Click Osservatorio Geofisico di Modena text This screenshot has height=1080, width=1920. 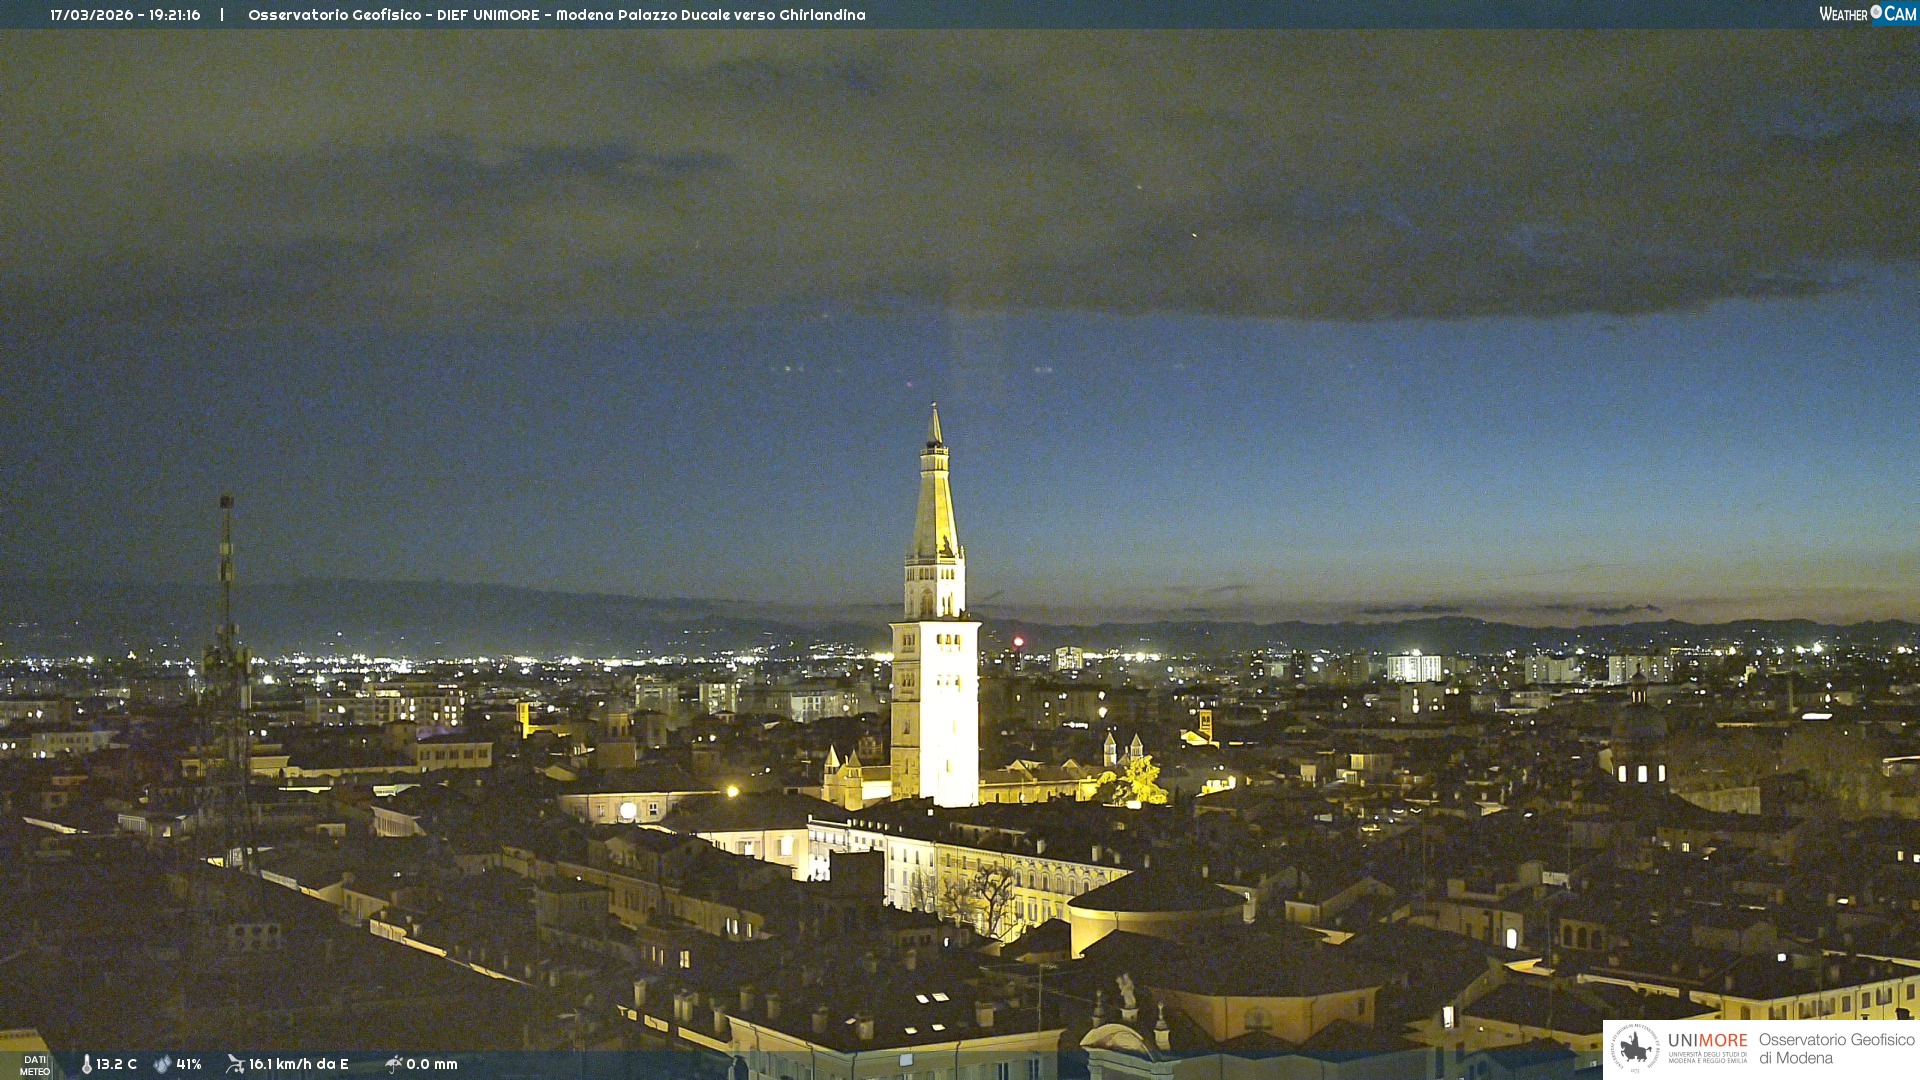[x=1836, y=1048]
